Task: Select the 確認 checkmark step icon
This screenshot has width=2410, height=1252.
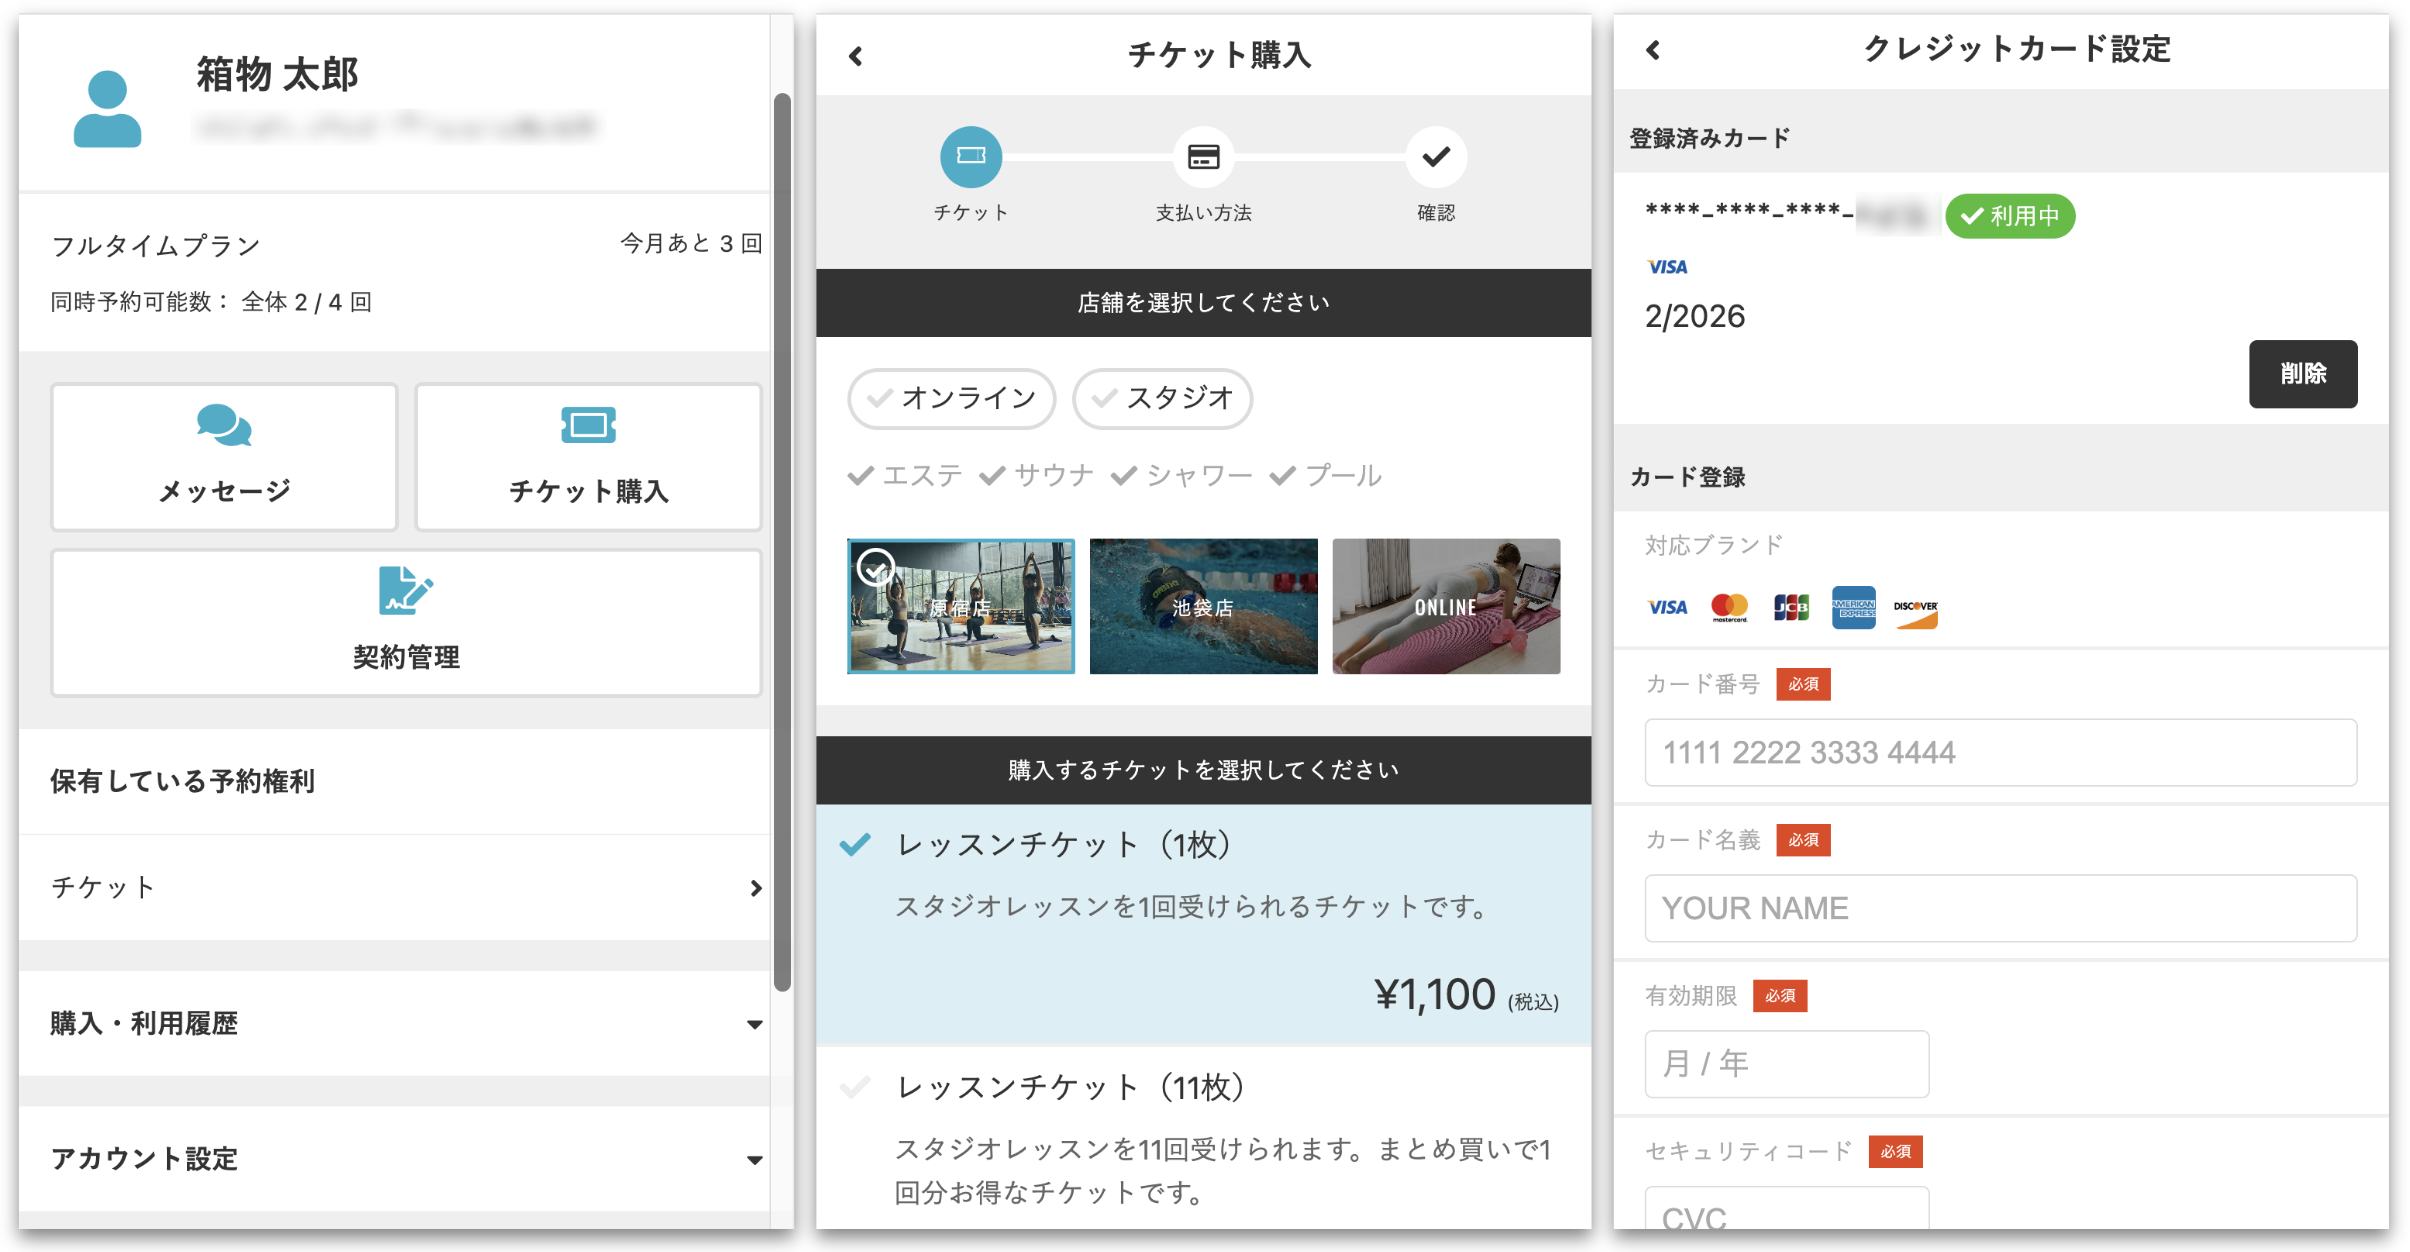Action: point(1436,157)
